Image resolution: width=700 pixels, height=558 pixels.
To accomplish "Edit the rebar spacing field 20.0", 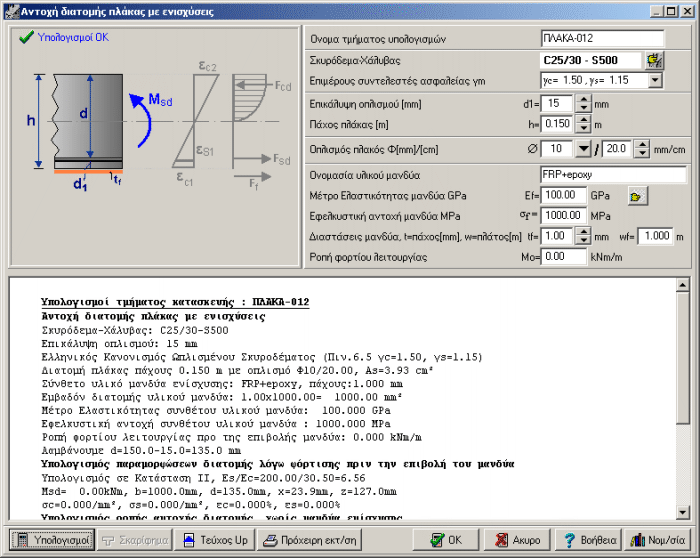I will click(617, 149).
